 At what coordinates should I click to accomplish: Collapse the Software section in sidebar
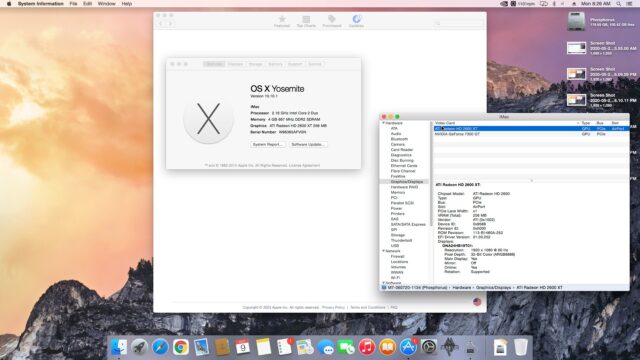coord(383,283)
